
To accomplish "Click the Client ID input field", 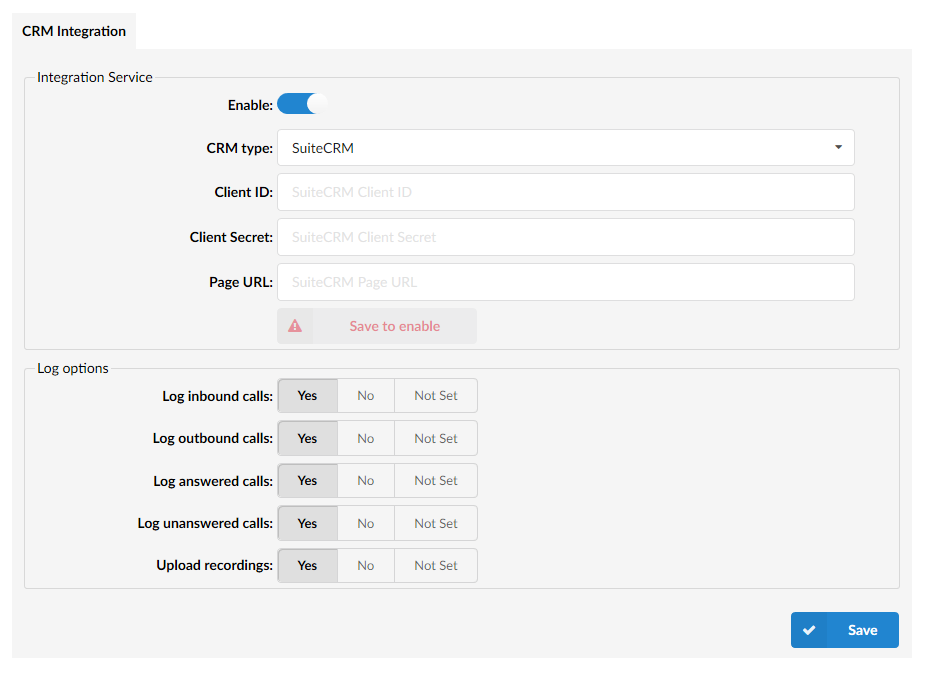I will pyautogui.click(x=565, y=192).
